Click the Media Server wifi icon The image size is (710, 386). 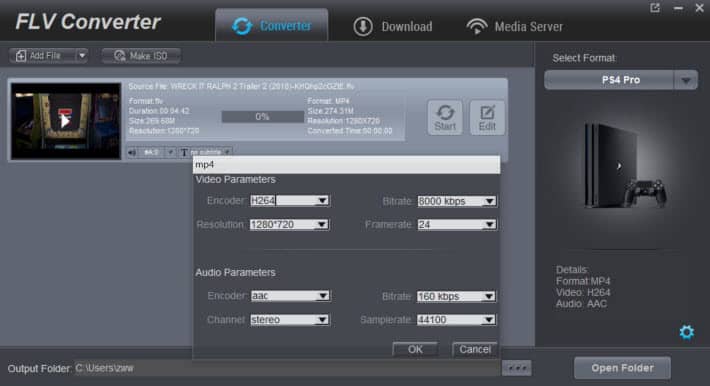pyautogui.click(x=477, y=27)
